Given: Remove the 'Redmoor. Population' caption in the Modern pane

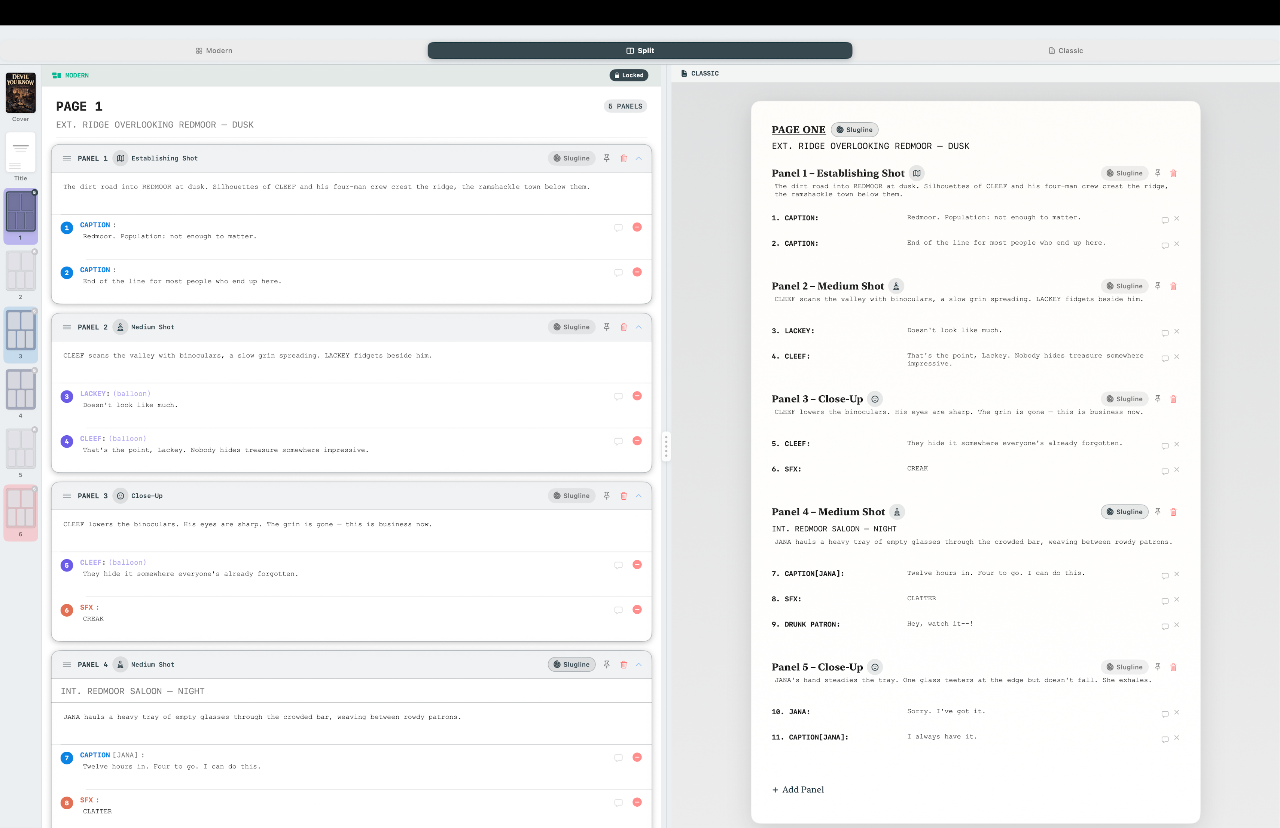Looking at the screenshot, I should pos(637,227).
